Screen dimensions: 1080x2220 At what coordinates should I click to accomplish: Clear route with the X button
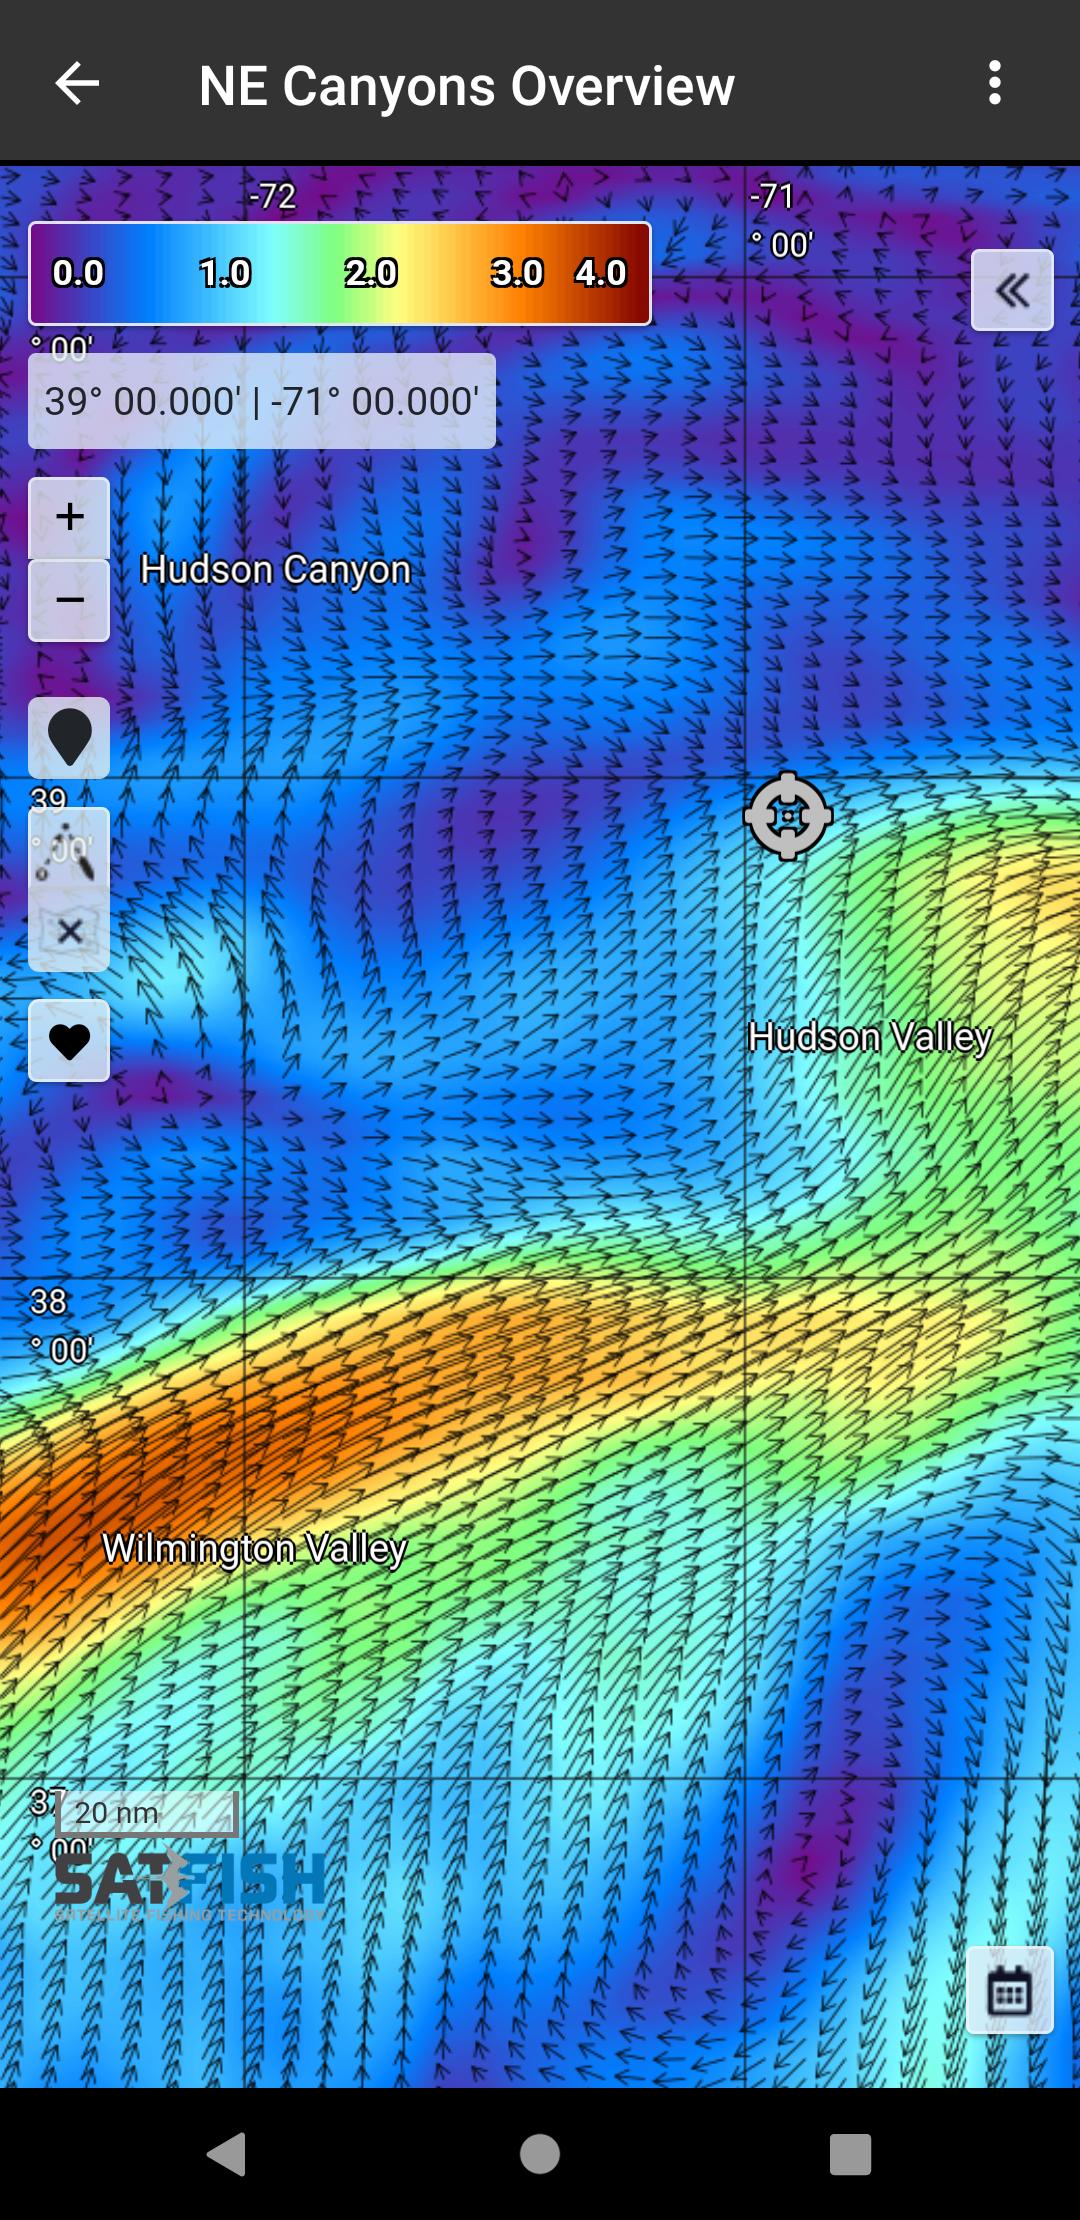click(x=69, y=932)
